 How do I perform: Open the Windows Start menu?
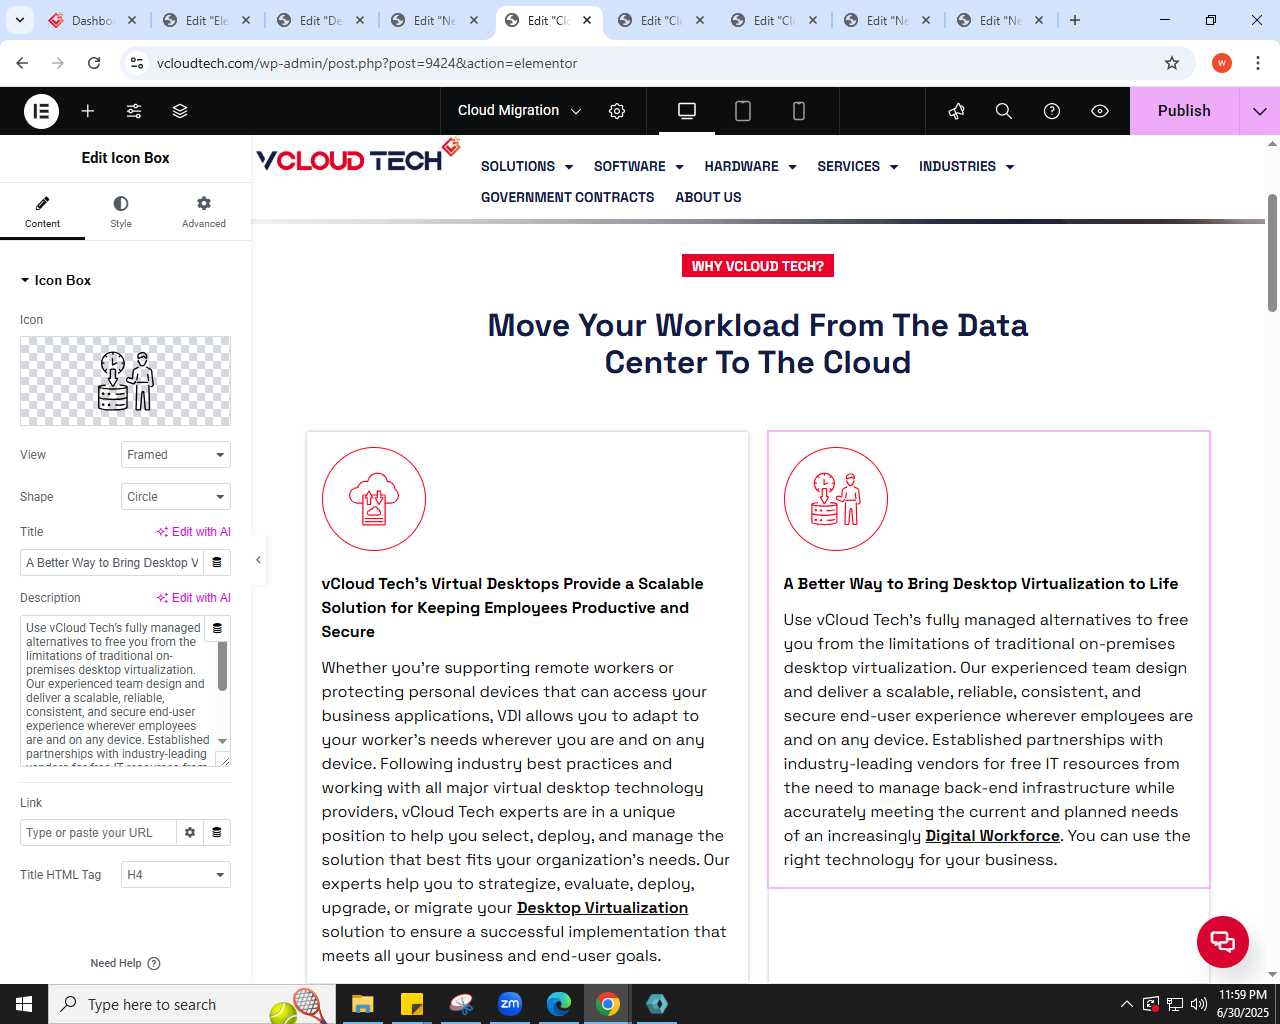[24, 1004]
